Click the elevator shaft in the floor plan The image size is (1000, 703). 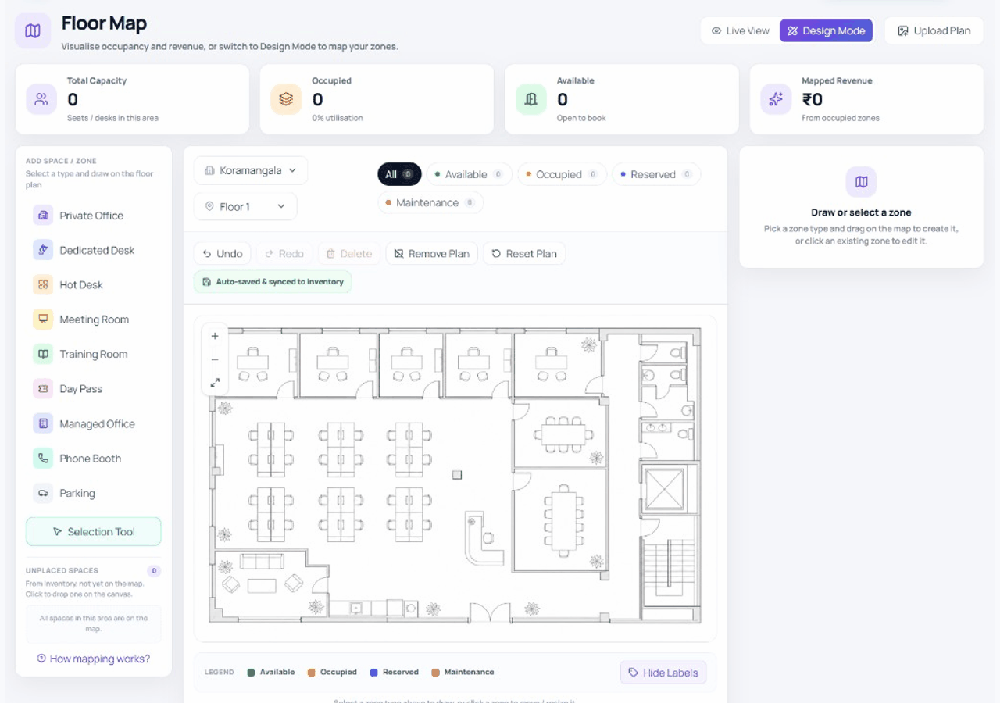pyautogui.click(x=664, y=489)
